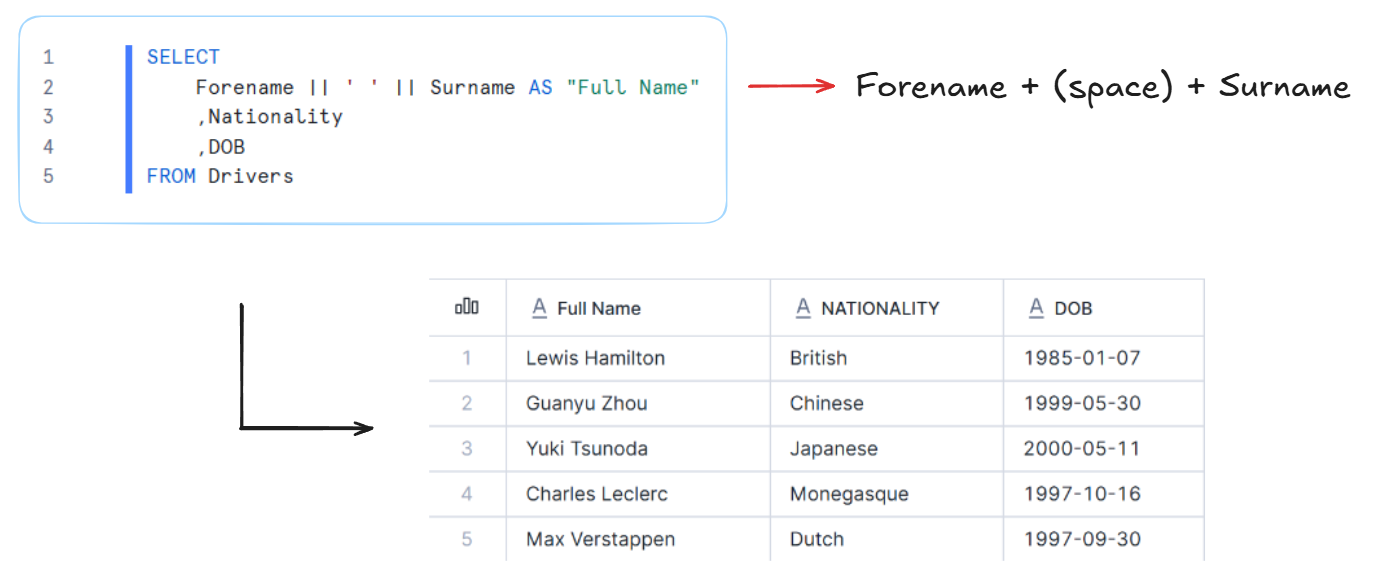Click the red arrow after the code

(x=791, y=86)
